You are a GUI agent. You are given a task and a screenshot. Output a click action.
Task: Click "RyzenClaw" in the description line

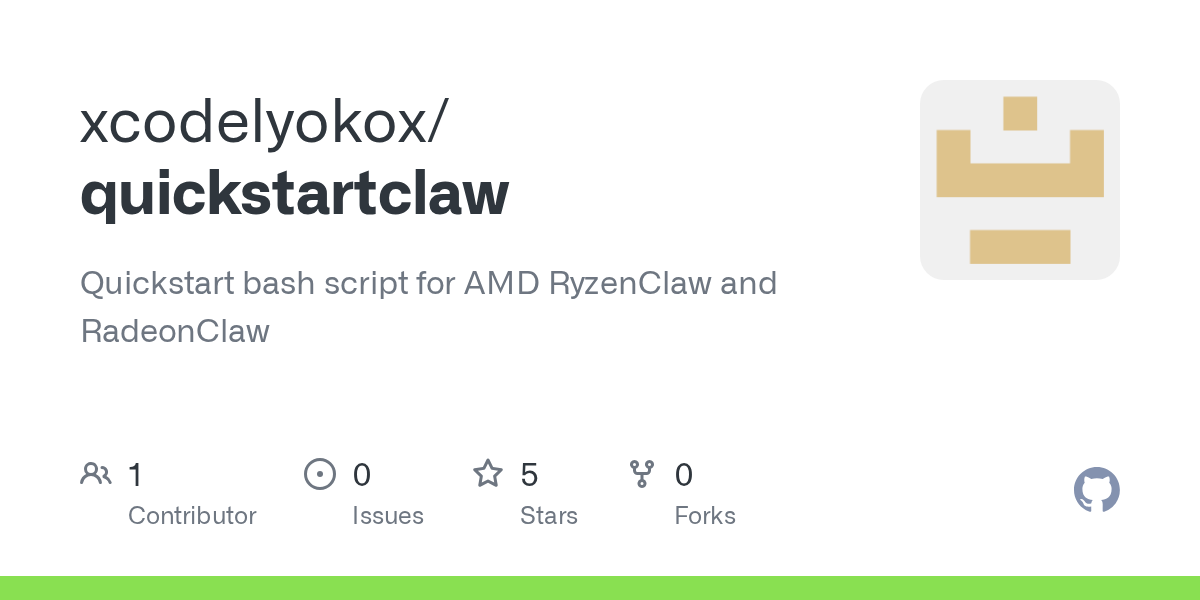coord(630,284)
